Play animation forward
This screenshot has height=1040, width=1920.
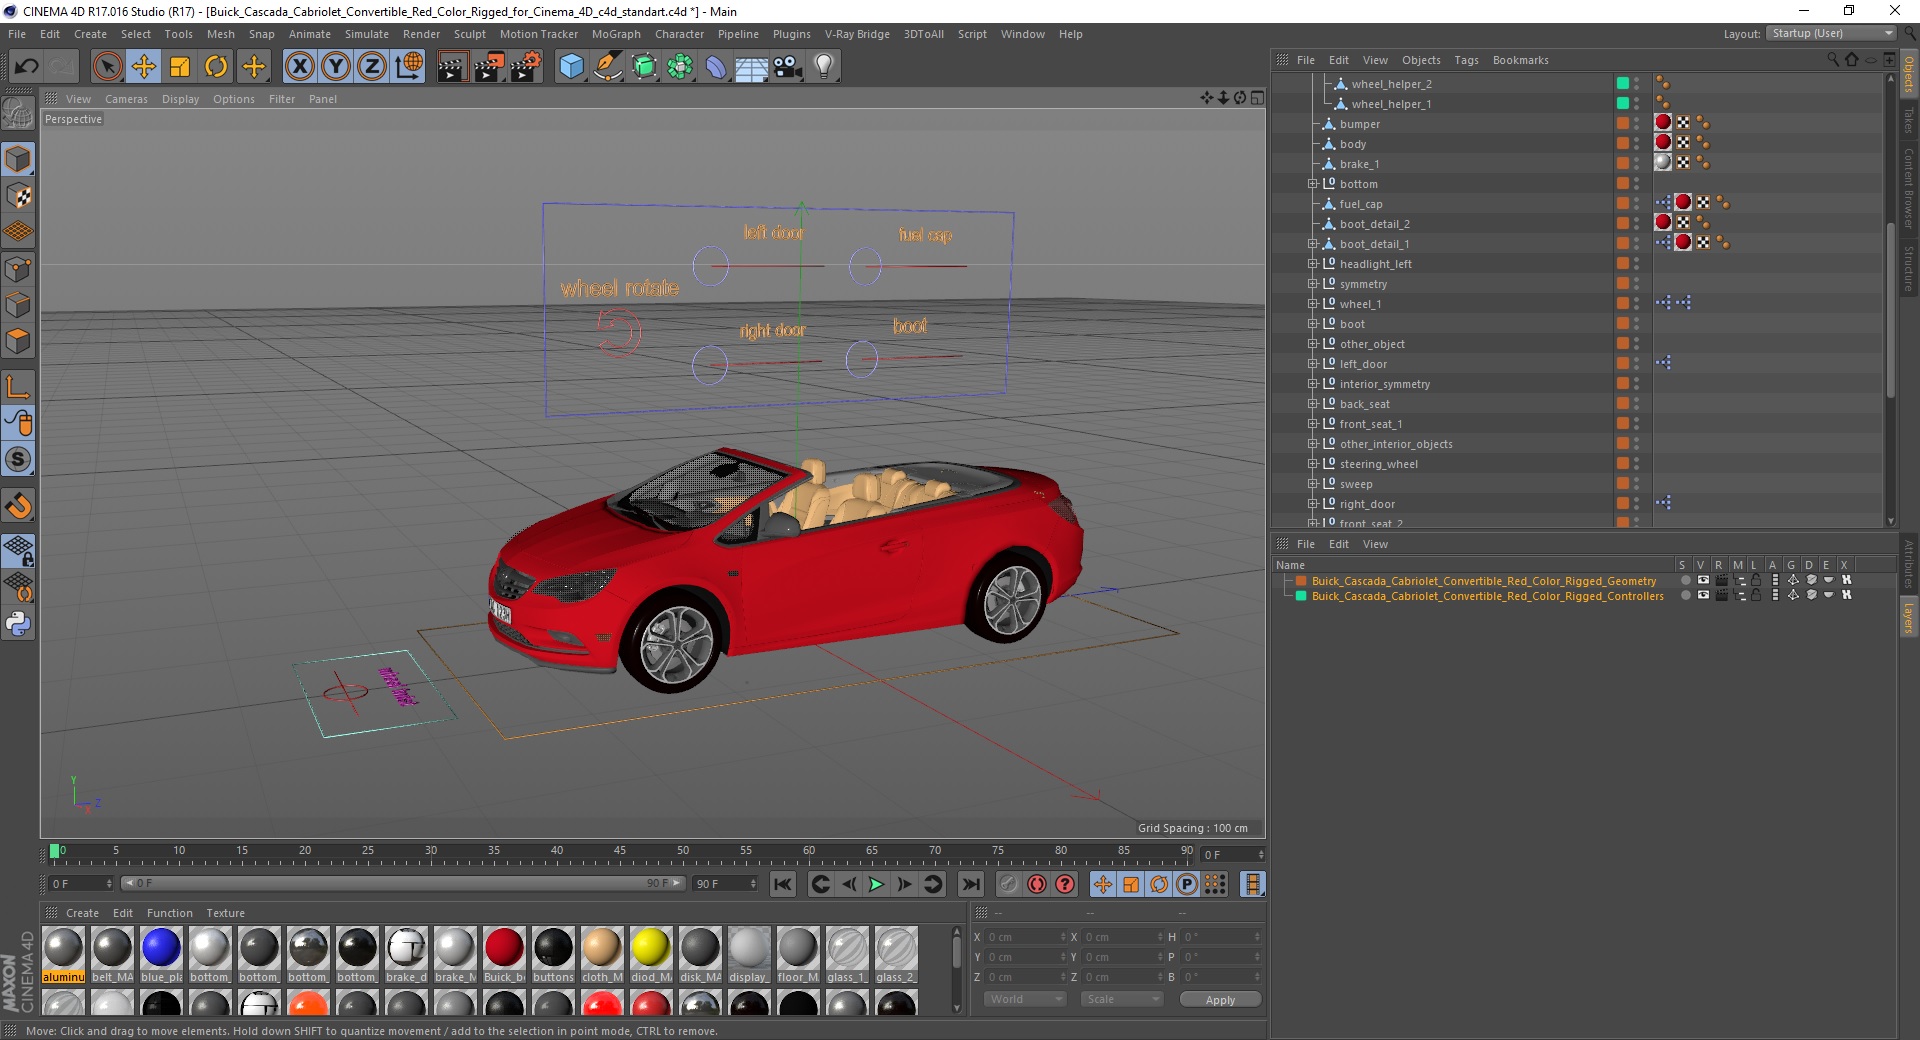876,884
